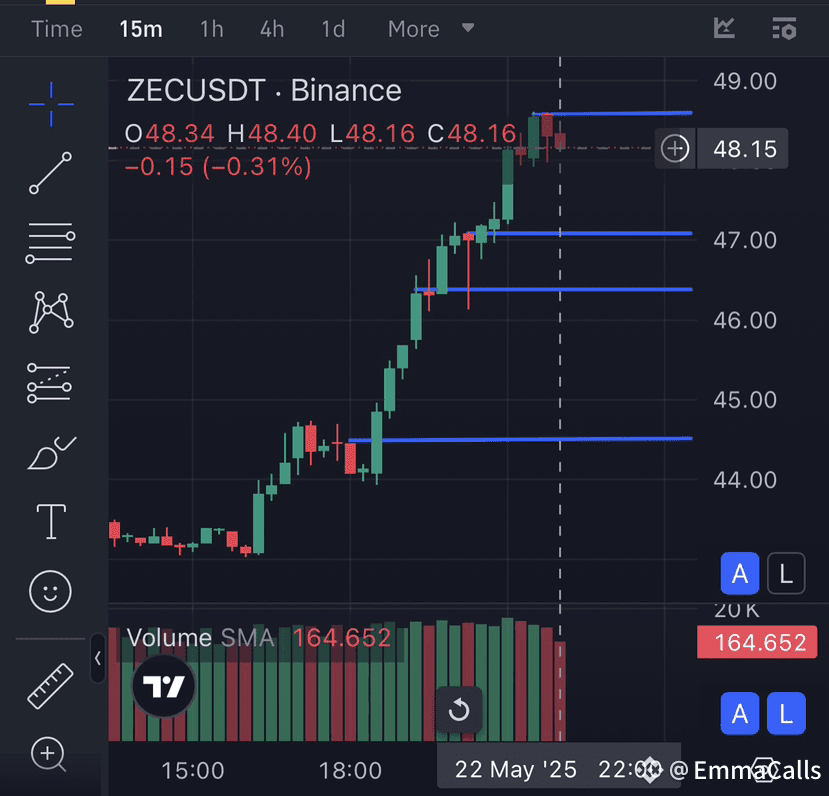Screen dimensions: 829x796
Task: Select the Text annotation tool
Action: (50, 521)
